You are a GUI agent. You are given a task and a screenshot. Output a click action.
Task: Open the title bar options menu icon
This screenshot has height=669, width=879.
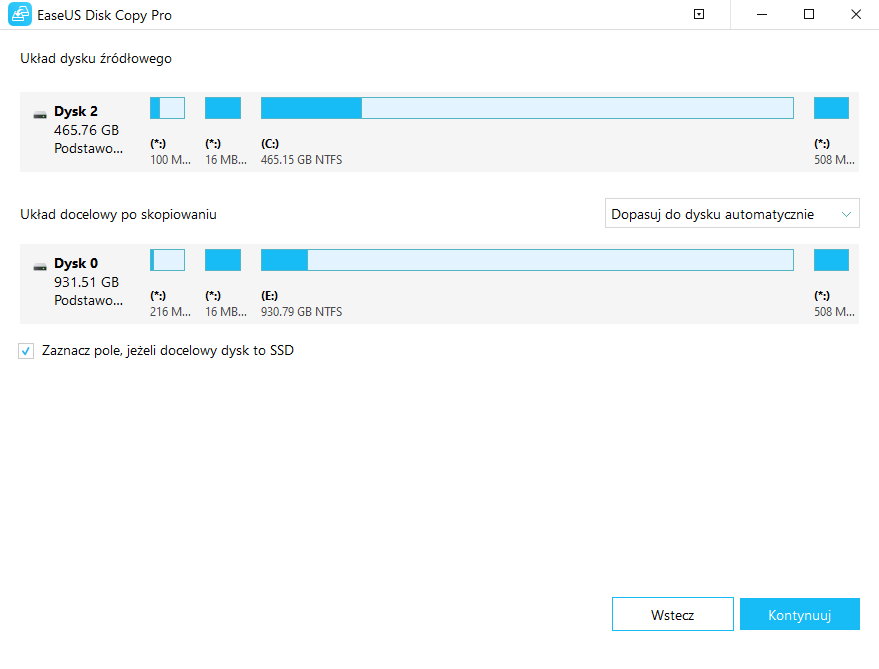pyautogui.click(x=699, y=15)
